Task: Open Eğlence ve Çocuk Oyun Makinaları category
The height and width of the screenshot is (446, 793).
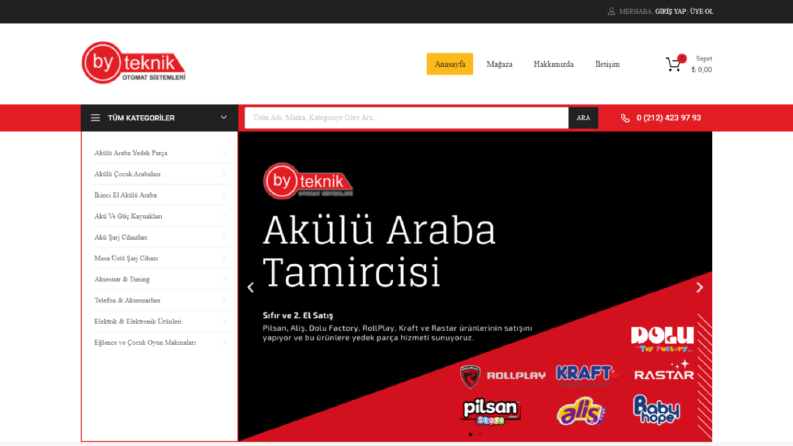Action: tap(145, 342)
